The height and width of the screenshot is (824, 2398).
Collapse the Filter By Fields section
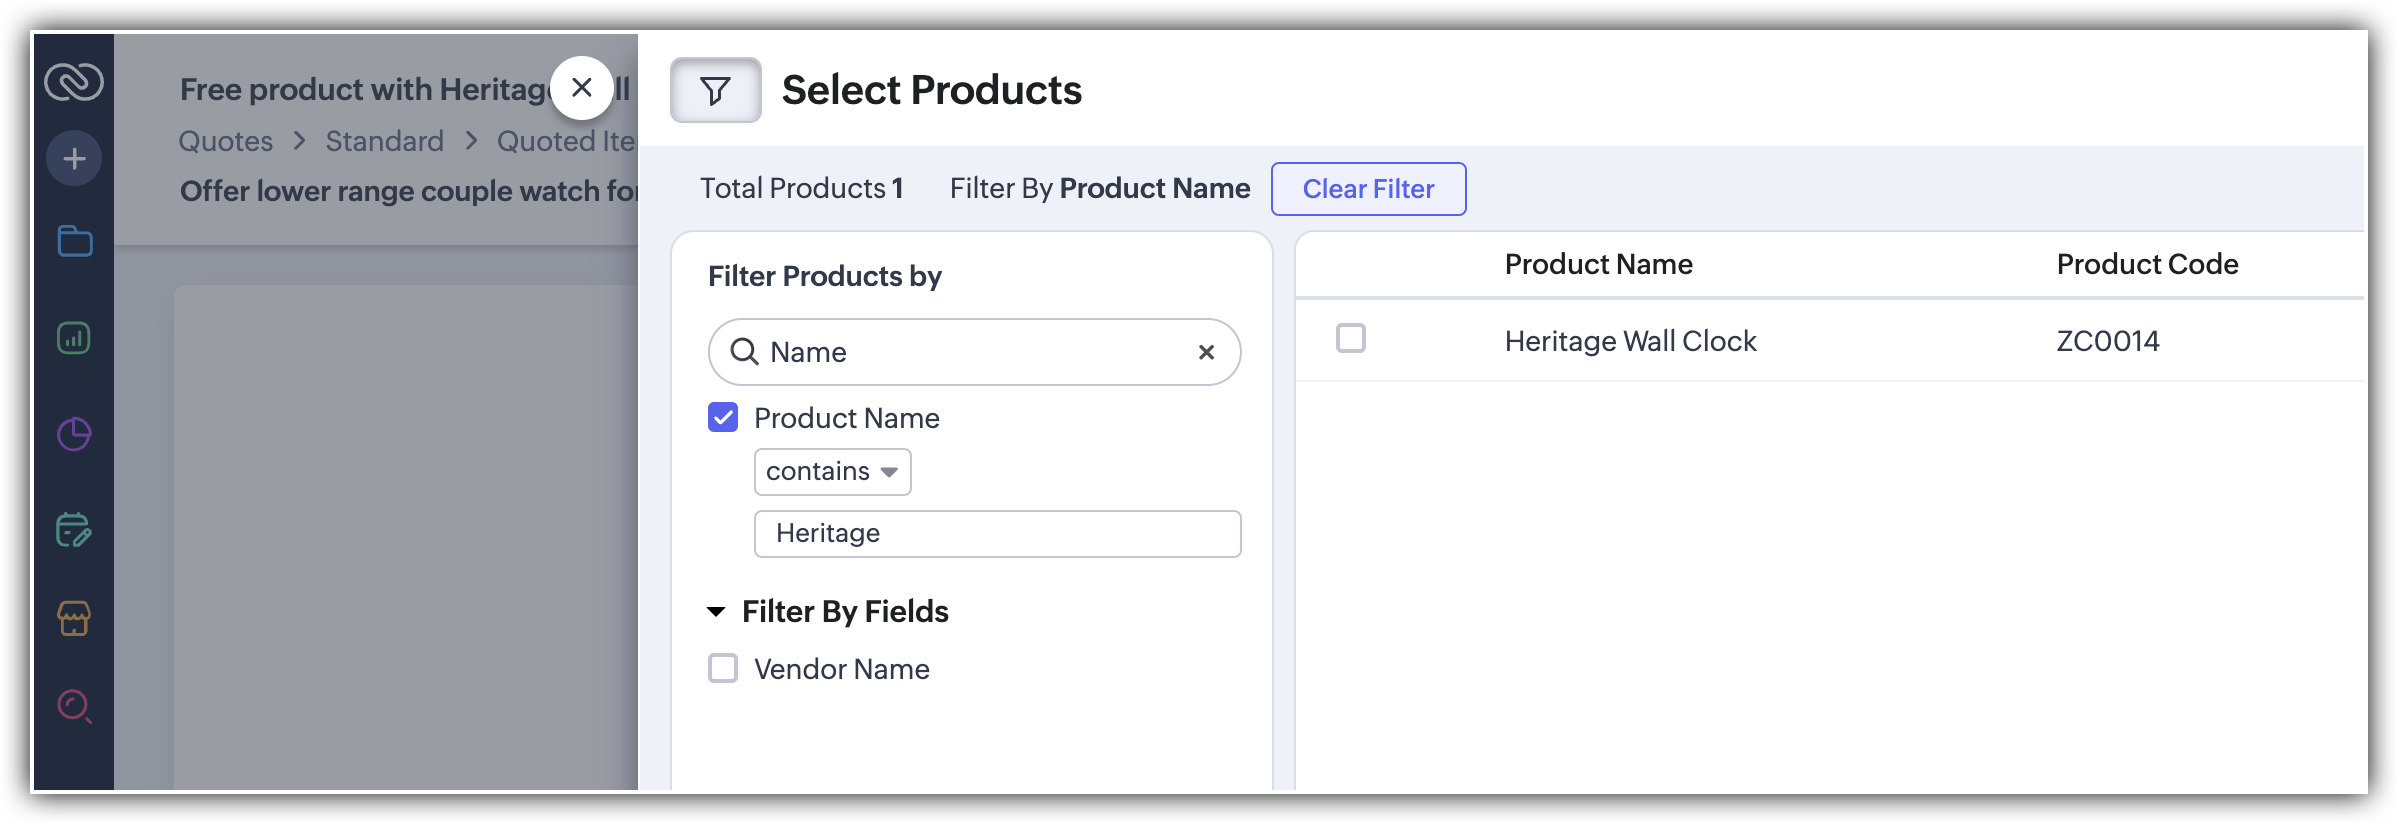[x=716, y=611]
